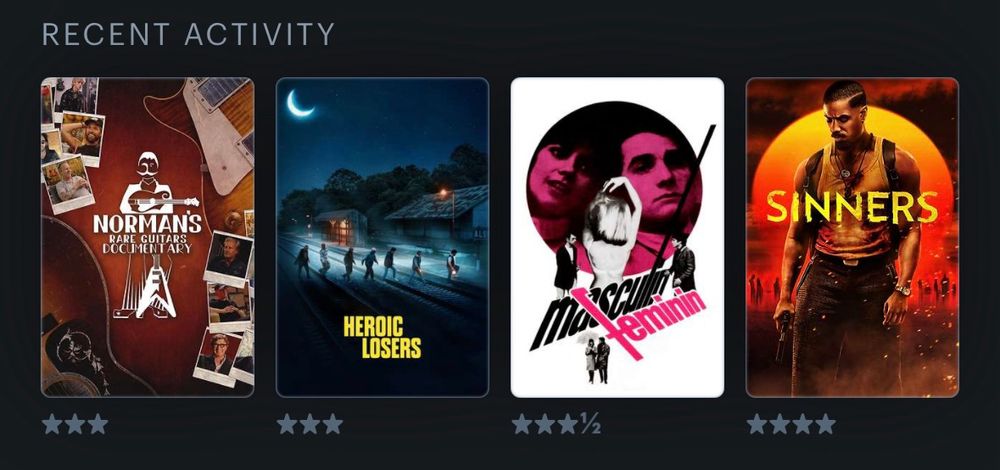This screenshot has width=1000, height=470.
Task: Click the half-star symbol under Masculin Féminin
Action: tap(590, 423)
